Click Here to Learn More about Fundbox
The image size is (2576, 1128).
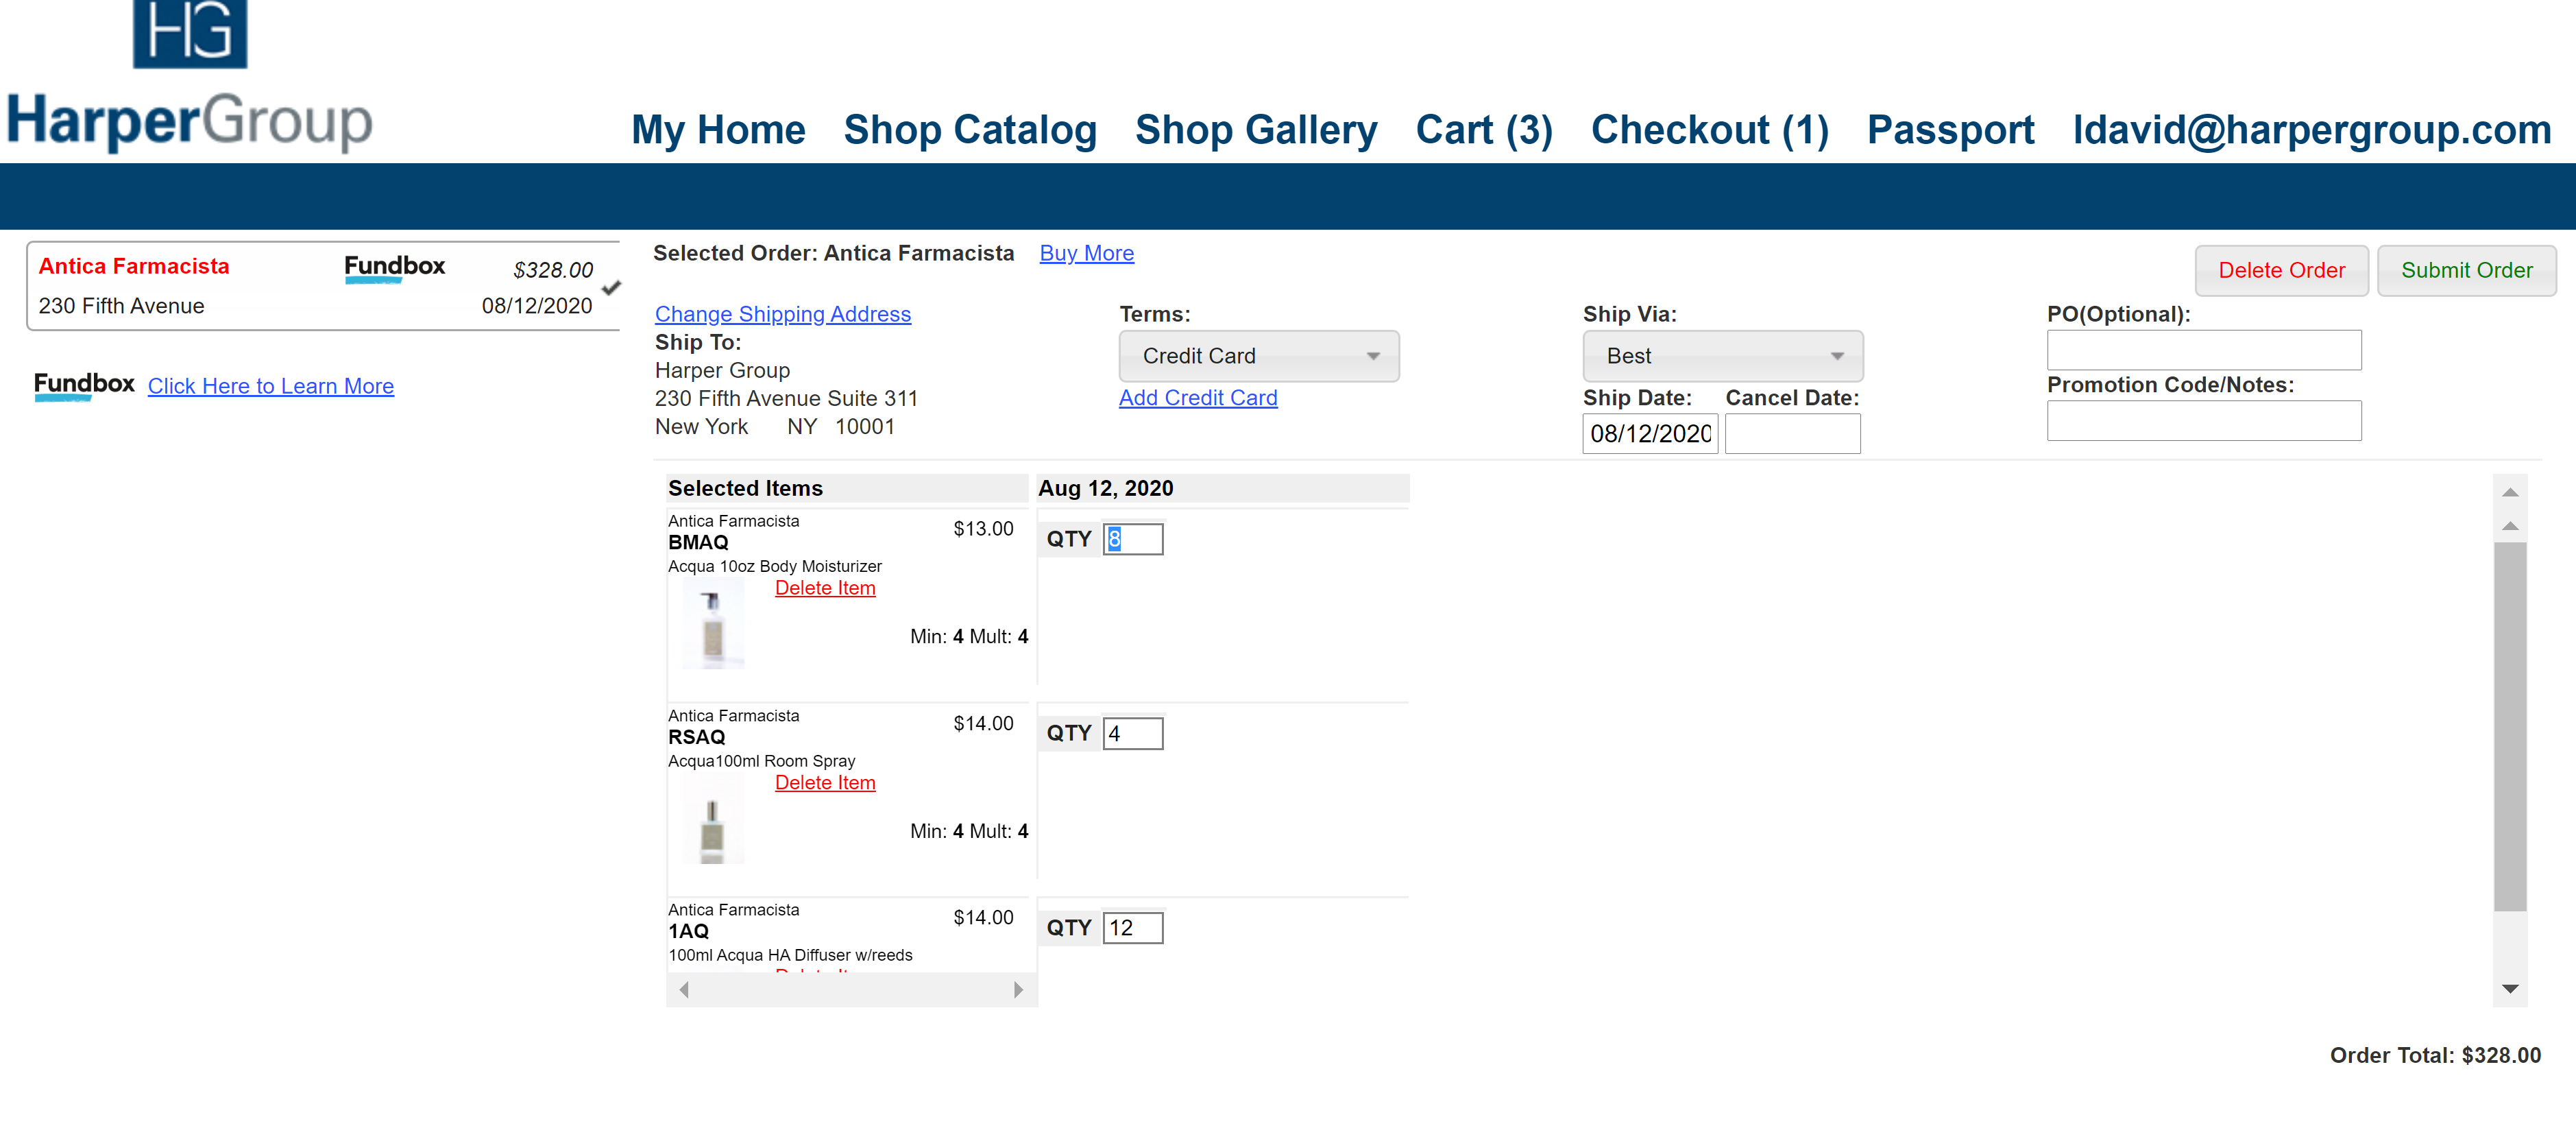[x=270, y=386]
